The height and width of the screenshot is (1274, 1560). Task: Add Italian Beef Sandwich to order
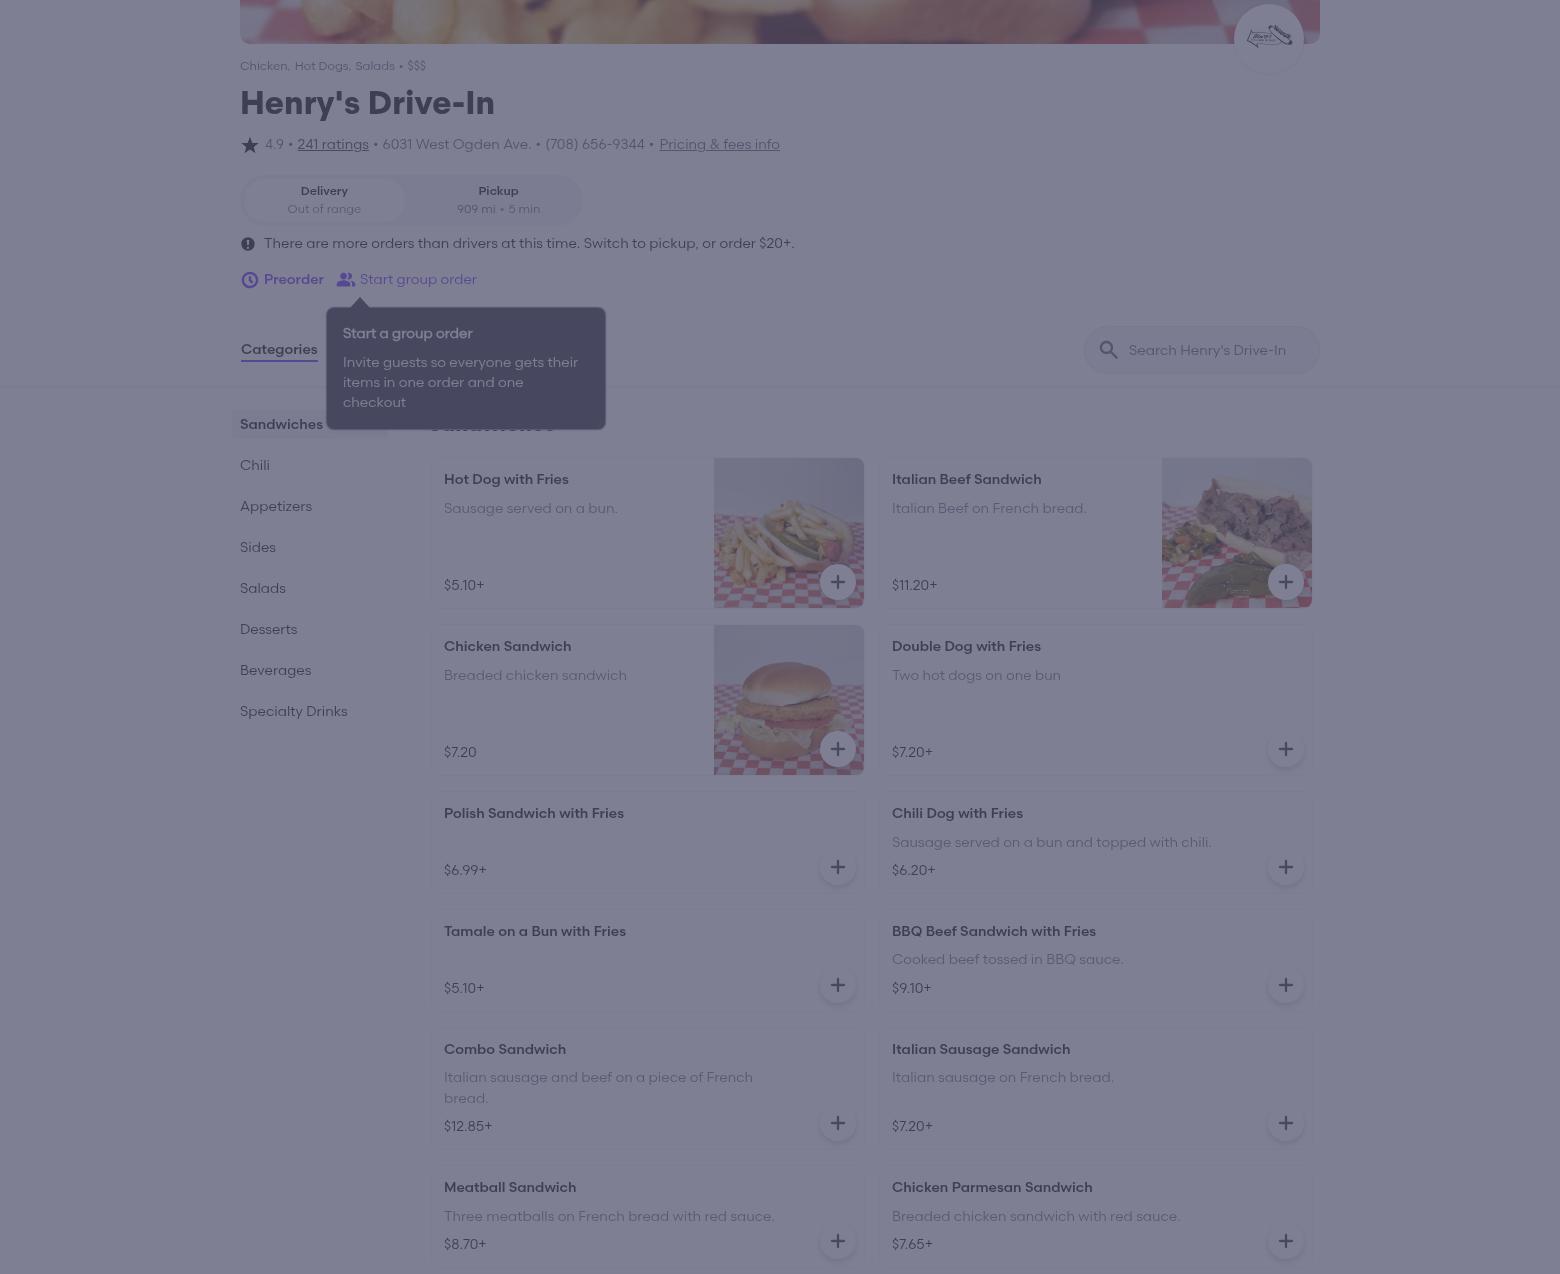(x=1286, y=582)
